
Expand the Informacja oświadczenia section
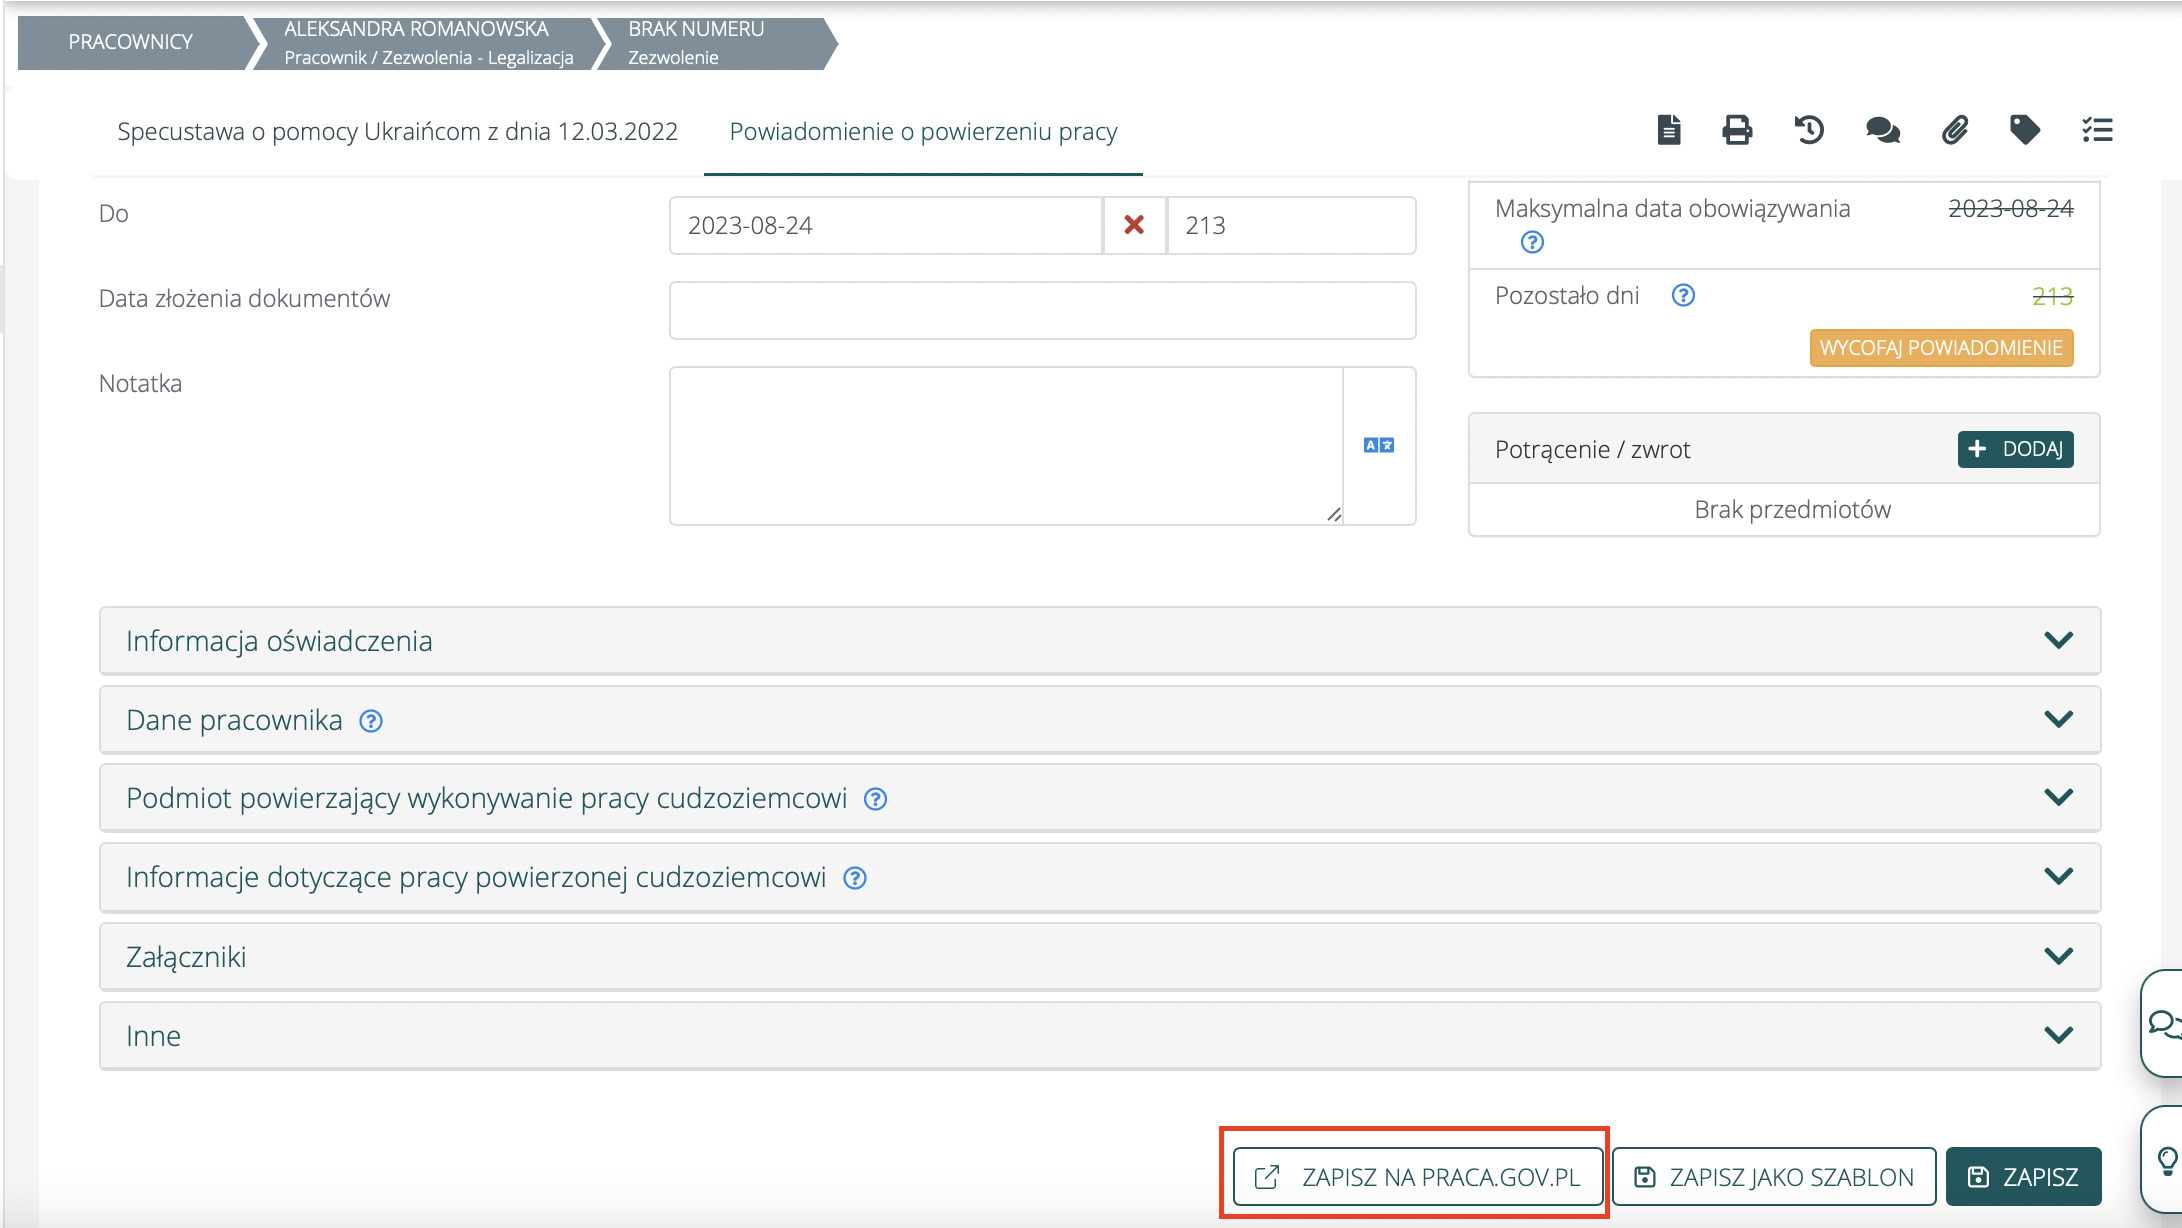[1100, 640]
